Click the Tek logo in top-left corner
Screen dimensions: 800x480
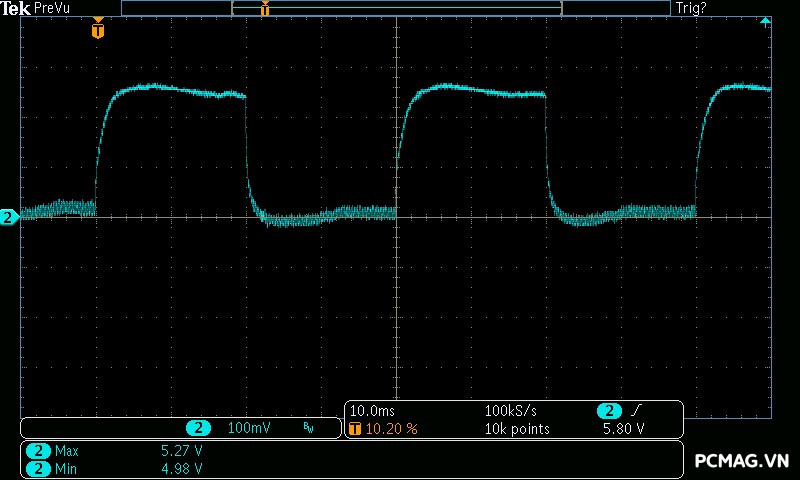point(17,8)
